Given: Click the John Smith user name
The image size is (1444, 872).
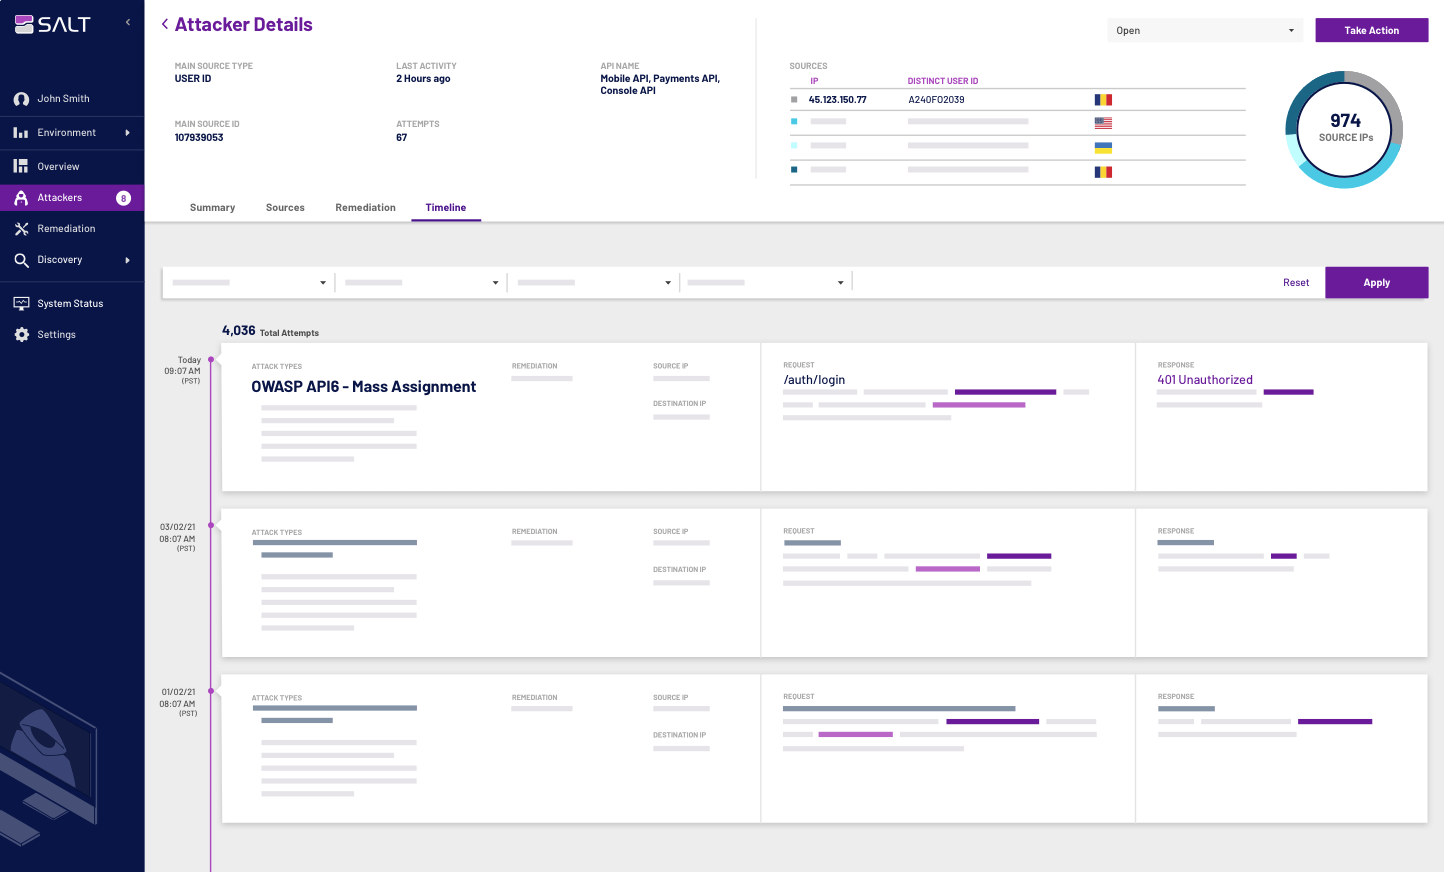Looking at the screenshot, I should pos(63,99).
